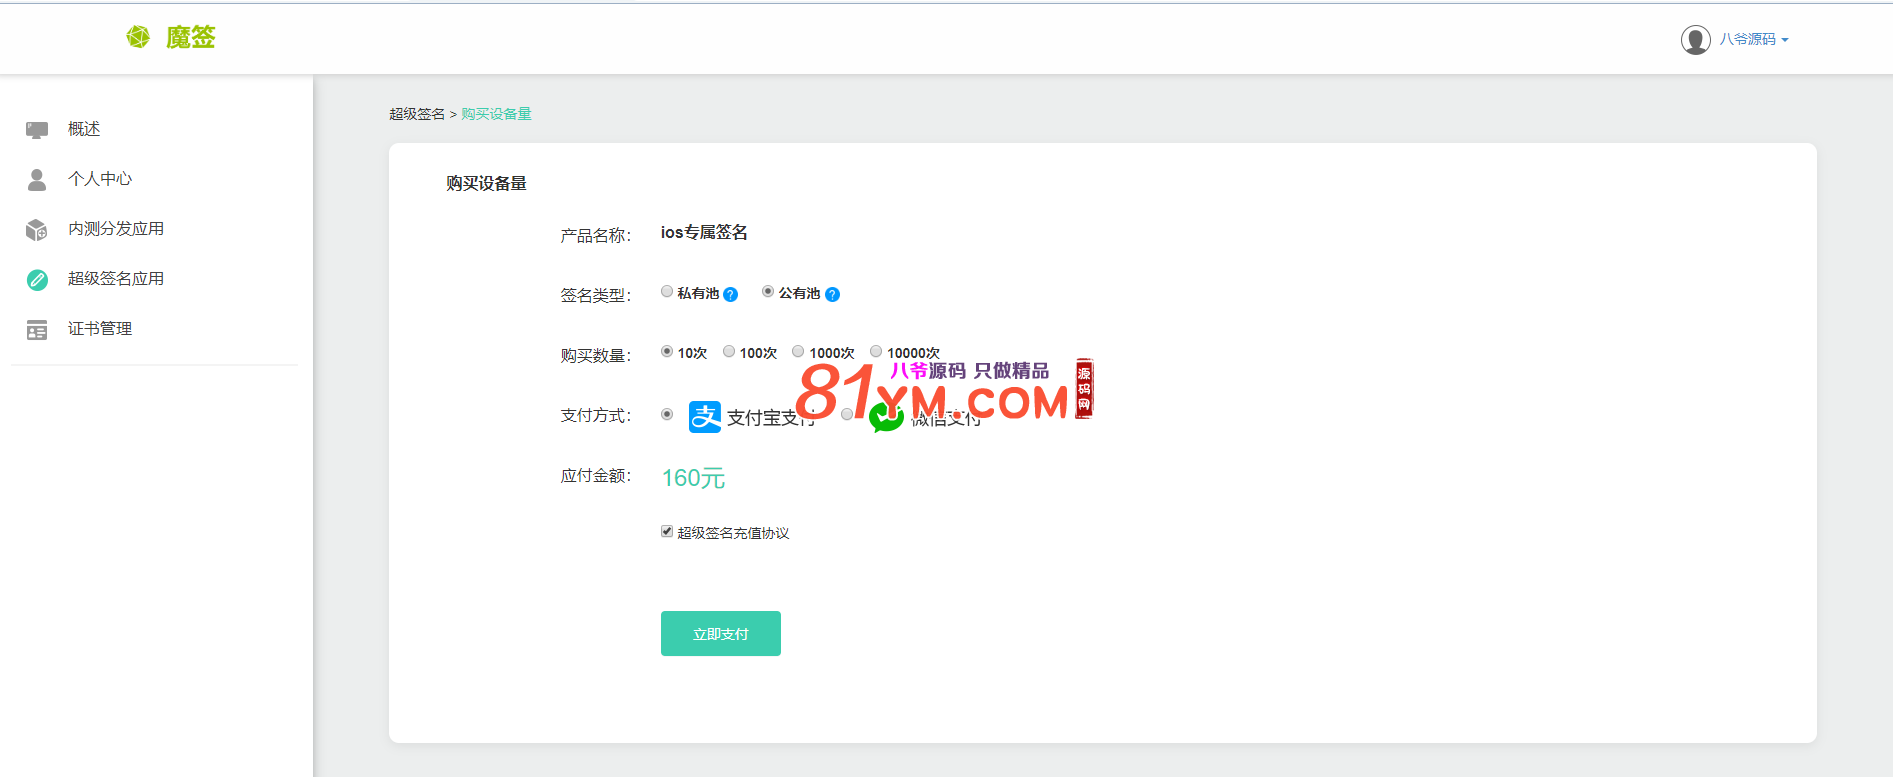Click the 160元 amount text
Image resolution: width=1893 pixels, height=777 pixels.
tap(693, 478)
